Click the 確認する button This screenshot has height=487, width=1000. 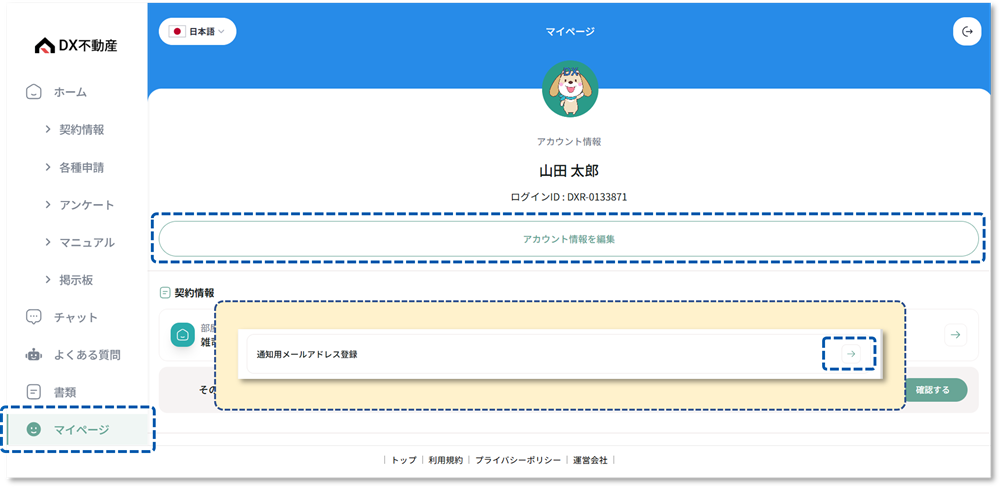[933, 389]
